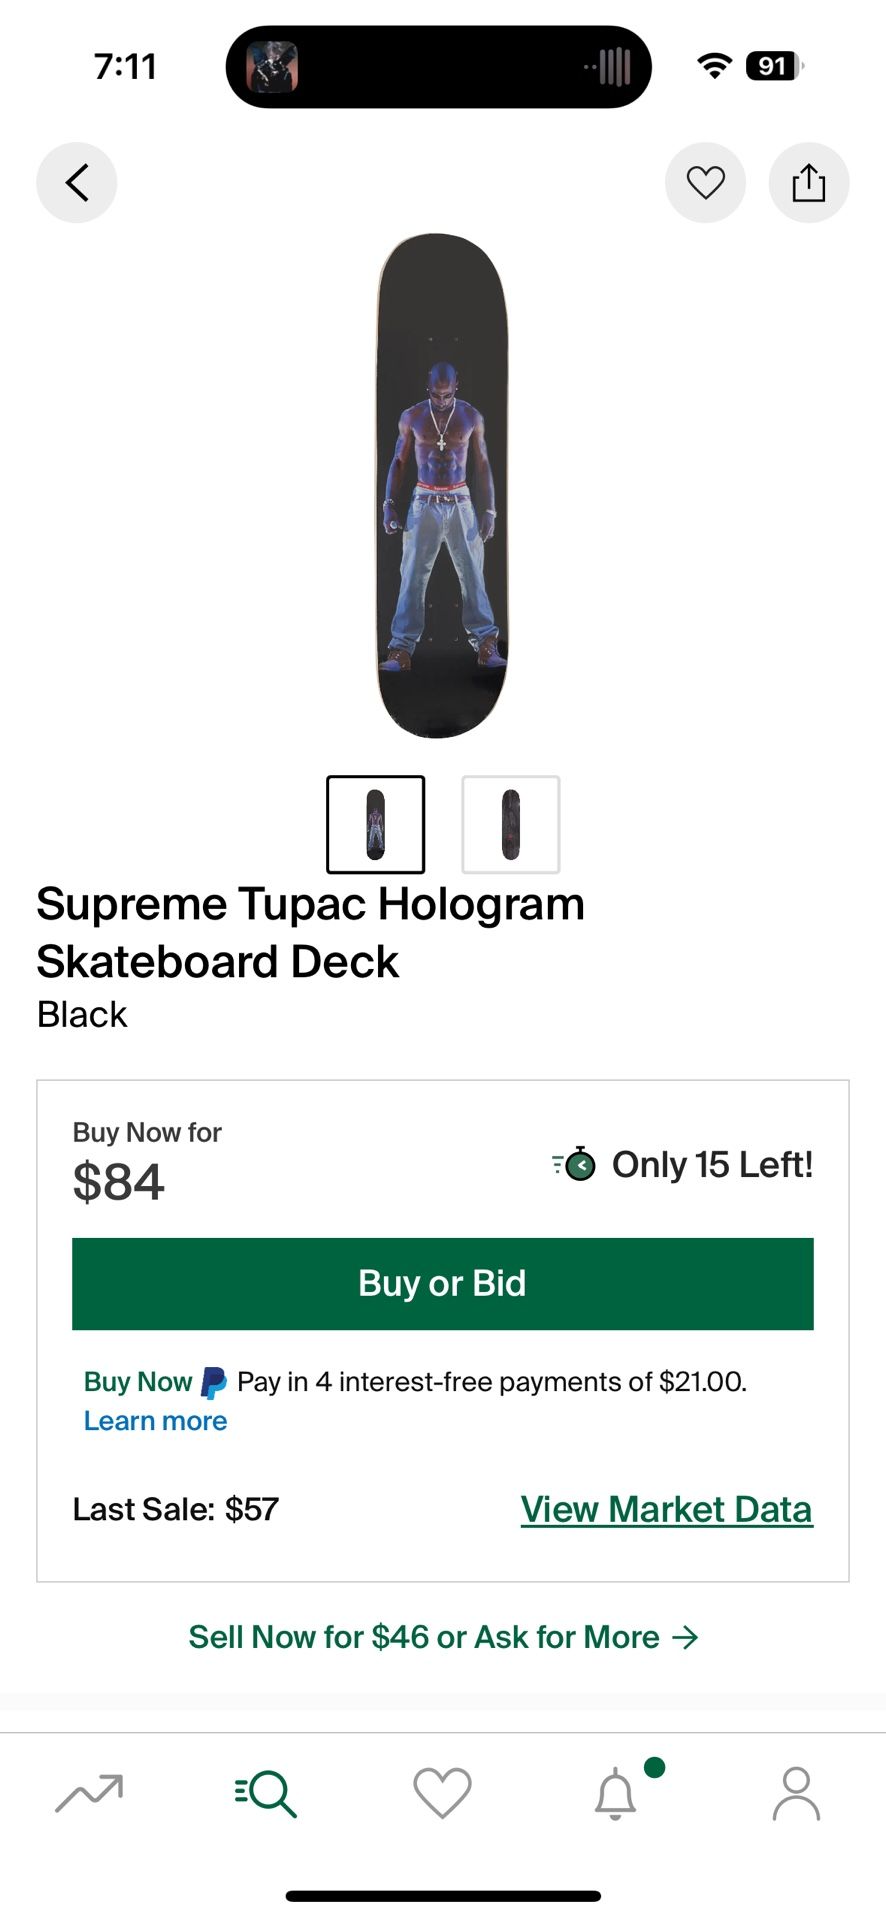Screen dimensions: 886x1920
Task: Open View Market Data link
Action: coord(666,1509)
